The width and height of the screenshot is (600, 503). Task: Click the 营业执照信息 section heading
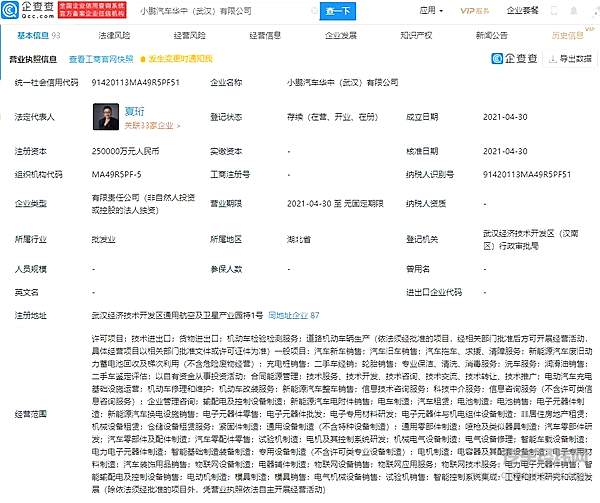point(33,59)
